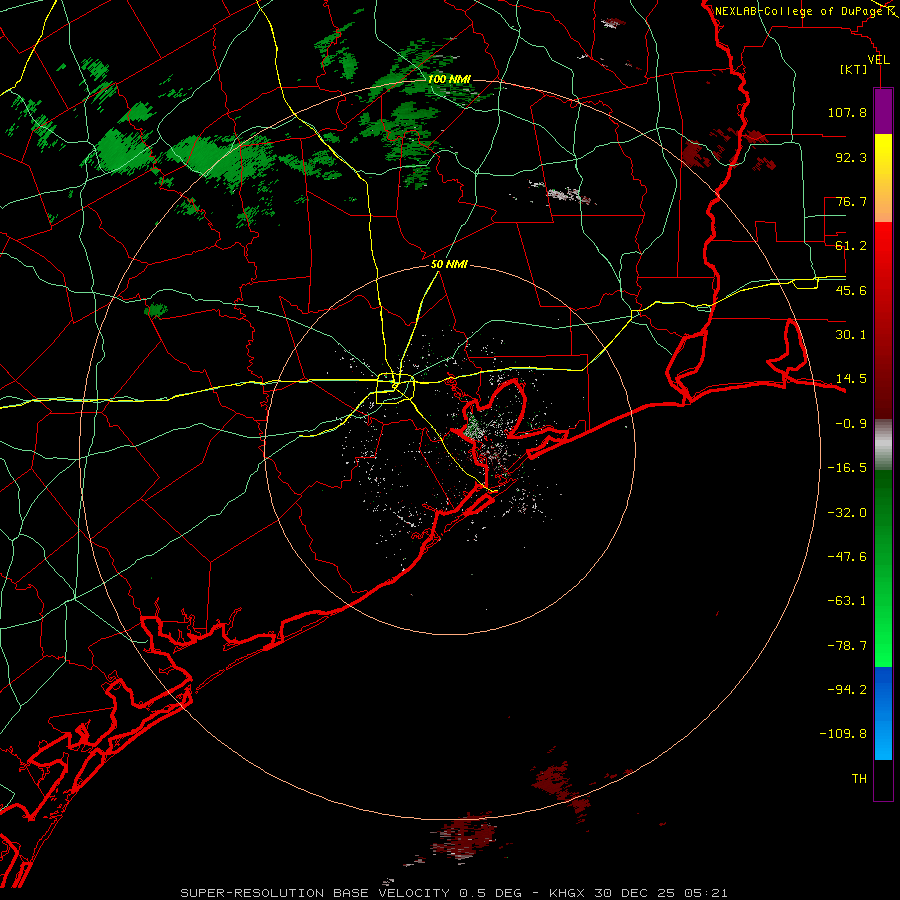This screenshot has height=900, width=900.
Task: Click the -47.6 velocity legend value
Action: tap(847, 557)
